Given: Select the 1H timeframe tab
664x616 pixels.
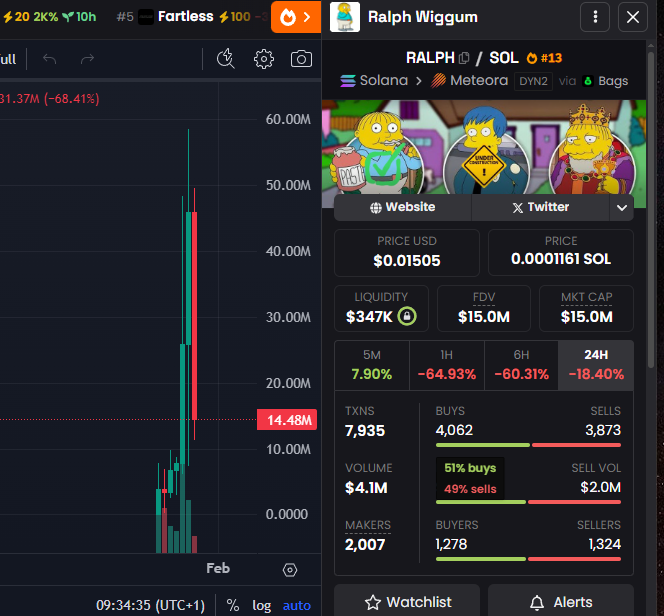Looking at the screenshot, I should [447, 365].
